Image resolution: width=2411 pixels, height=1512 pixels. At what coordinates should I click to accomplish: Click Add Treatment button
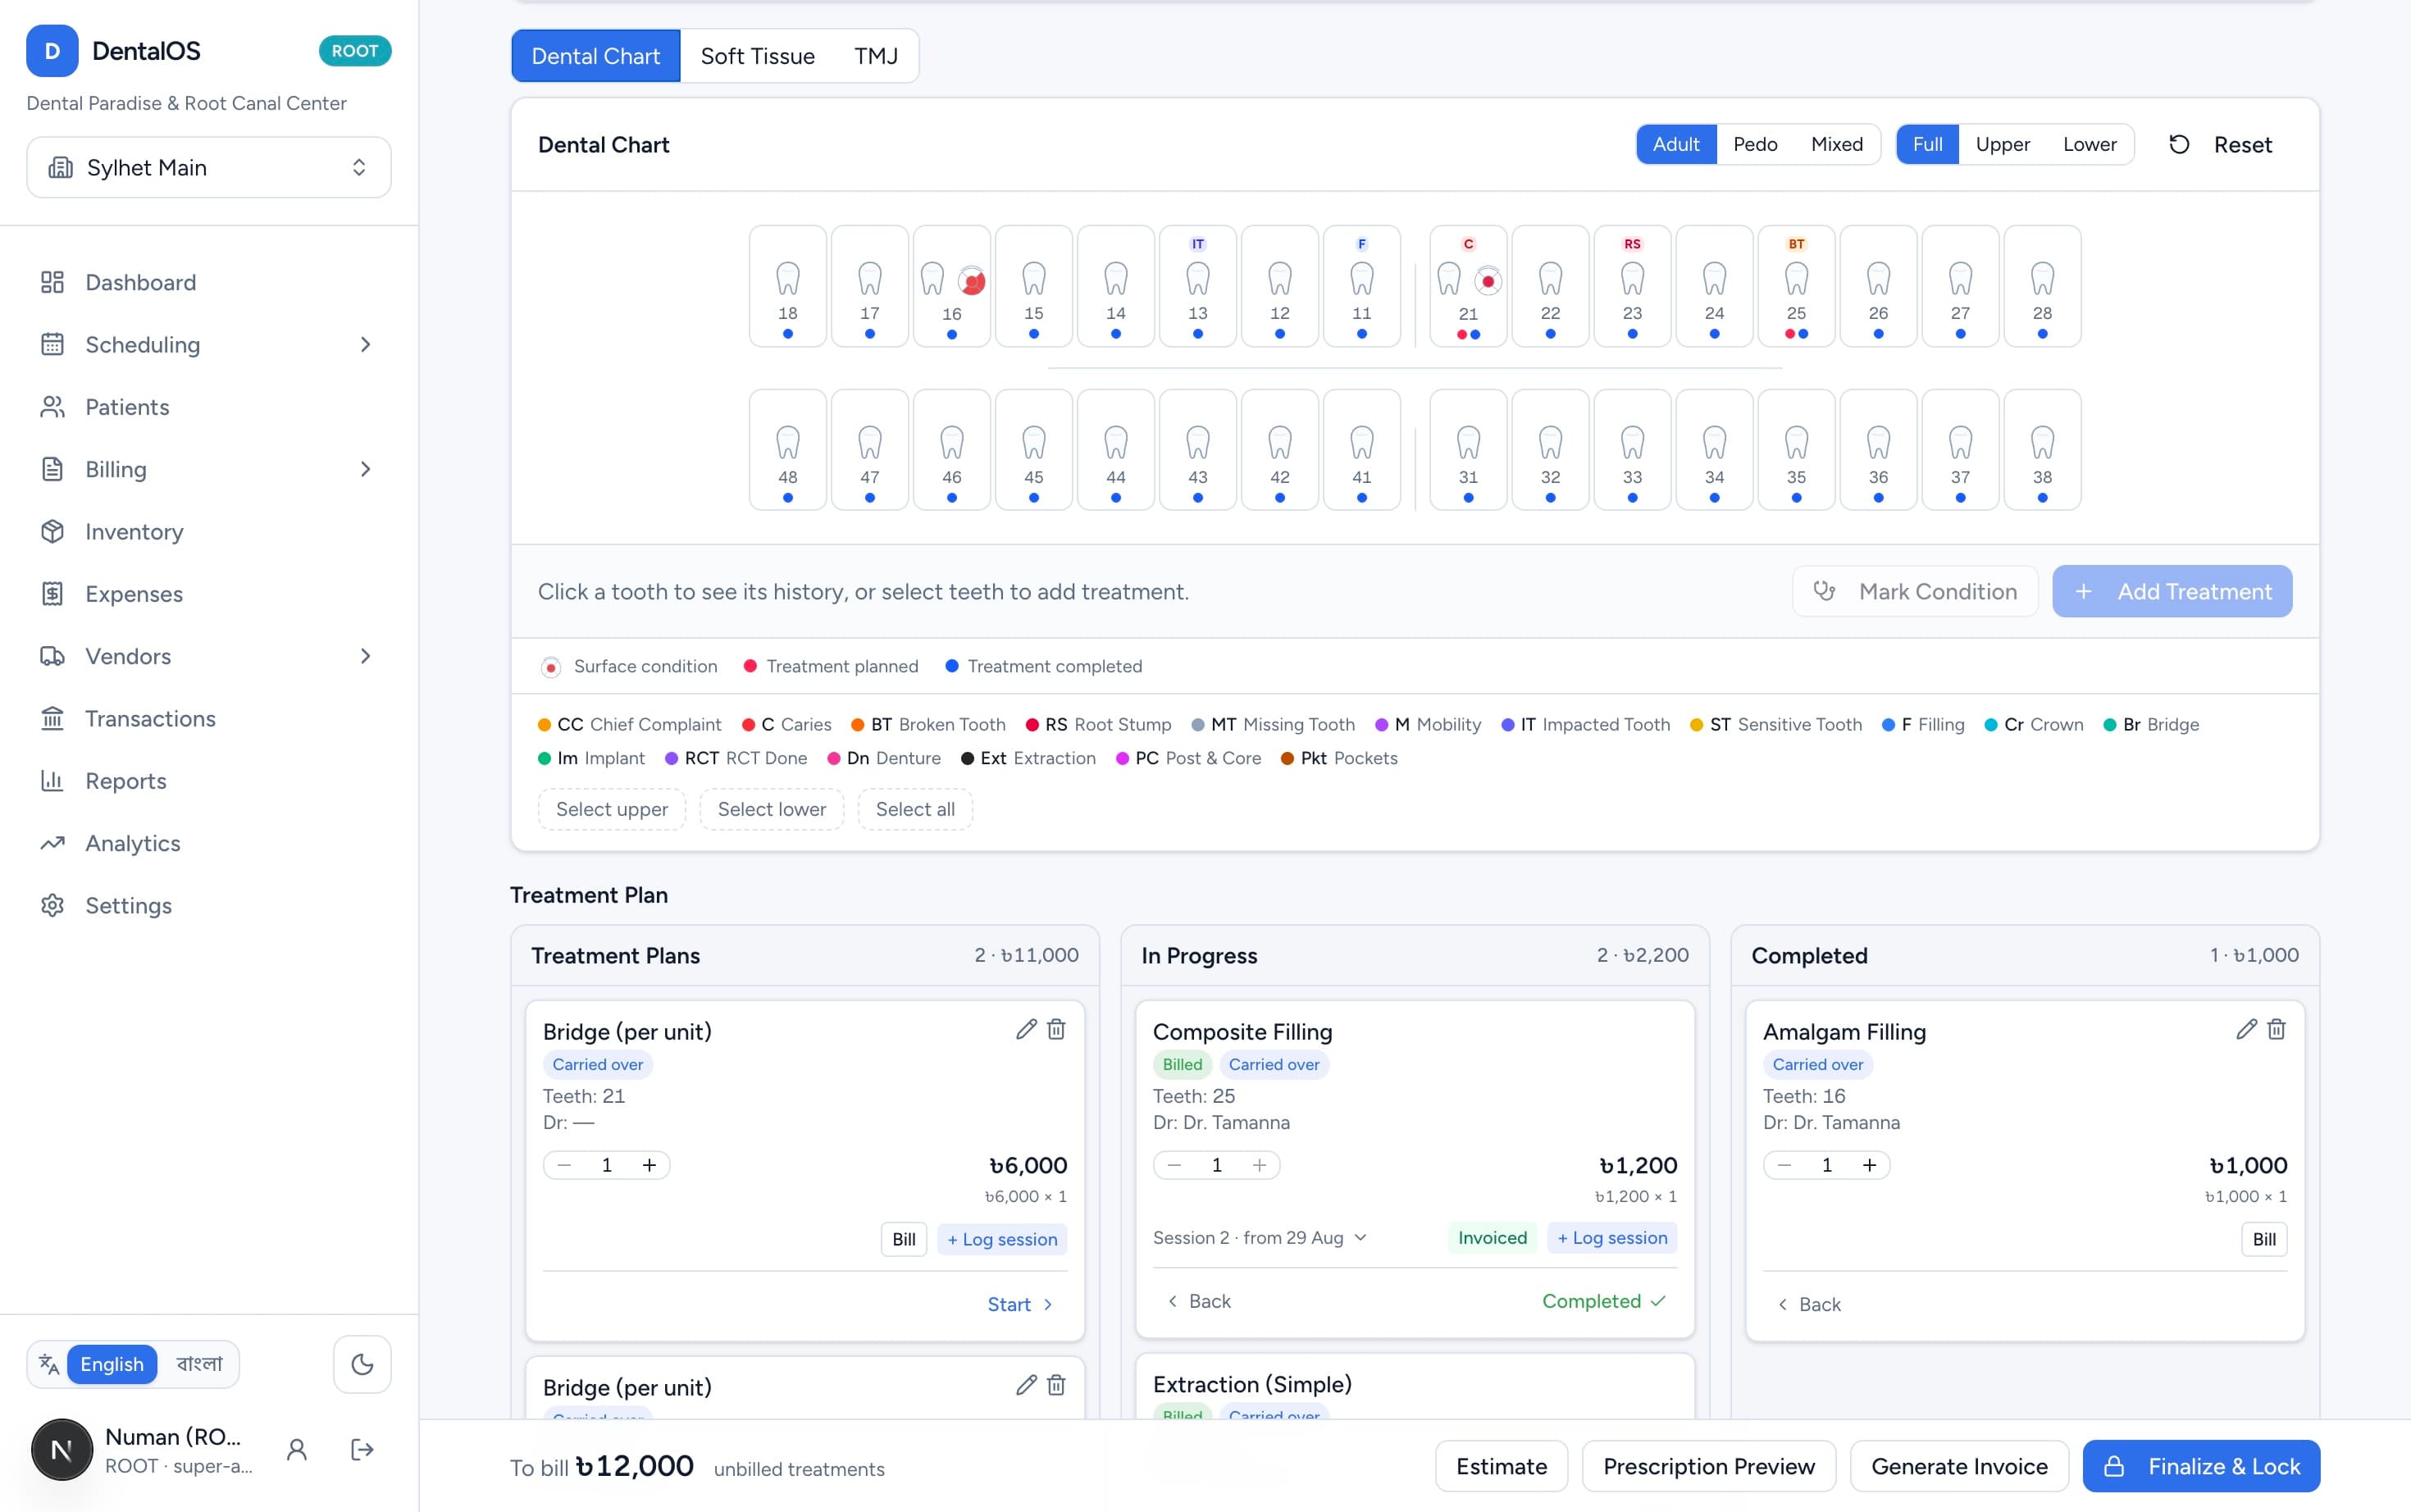[x=2172, y=591]
